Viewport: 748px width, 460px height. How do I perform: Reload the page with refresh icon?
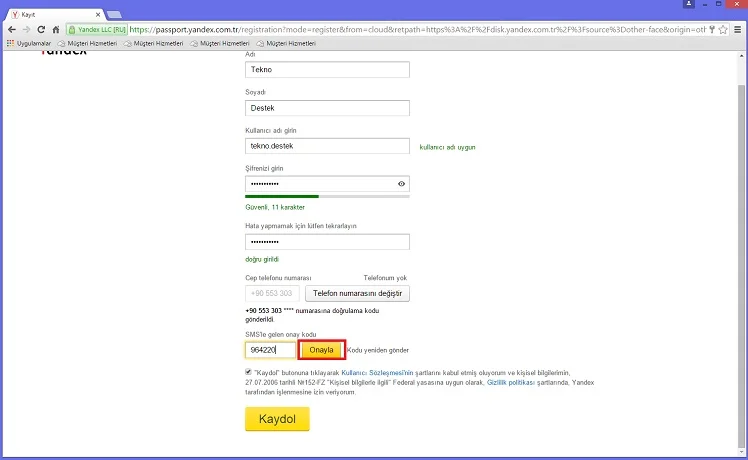(41, 30)
